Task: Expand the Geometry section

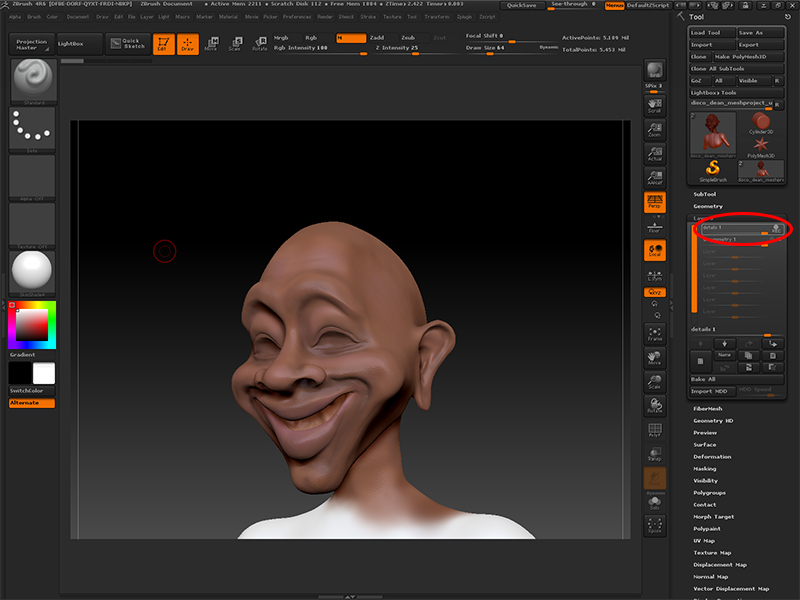Action: [x=708, y=206]
